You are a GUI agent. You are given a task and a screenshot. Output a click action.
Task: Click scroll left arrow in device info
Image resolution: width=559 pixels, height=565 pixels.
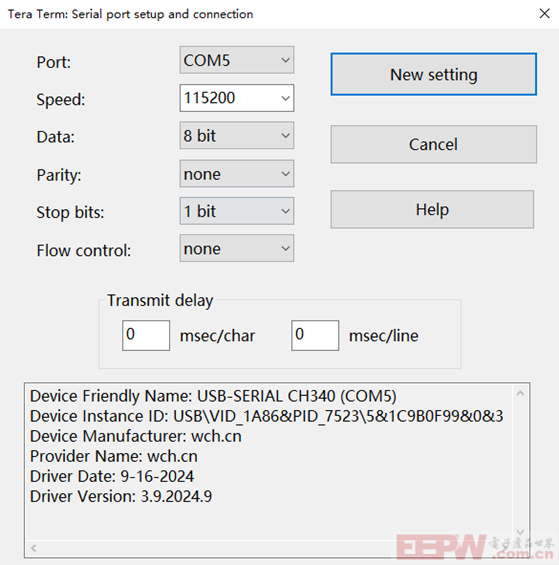point(34,548)
